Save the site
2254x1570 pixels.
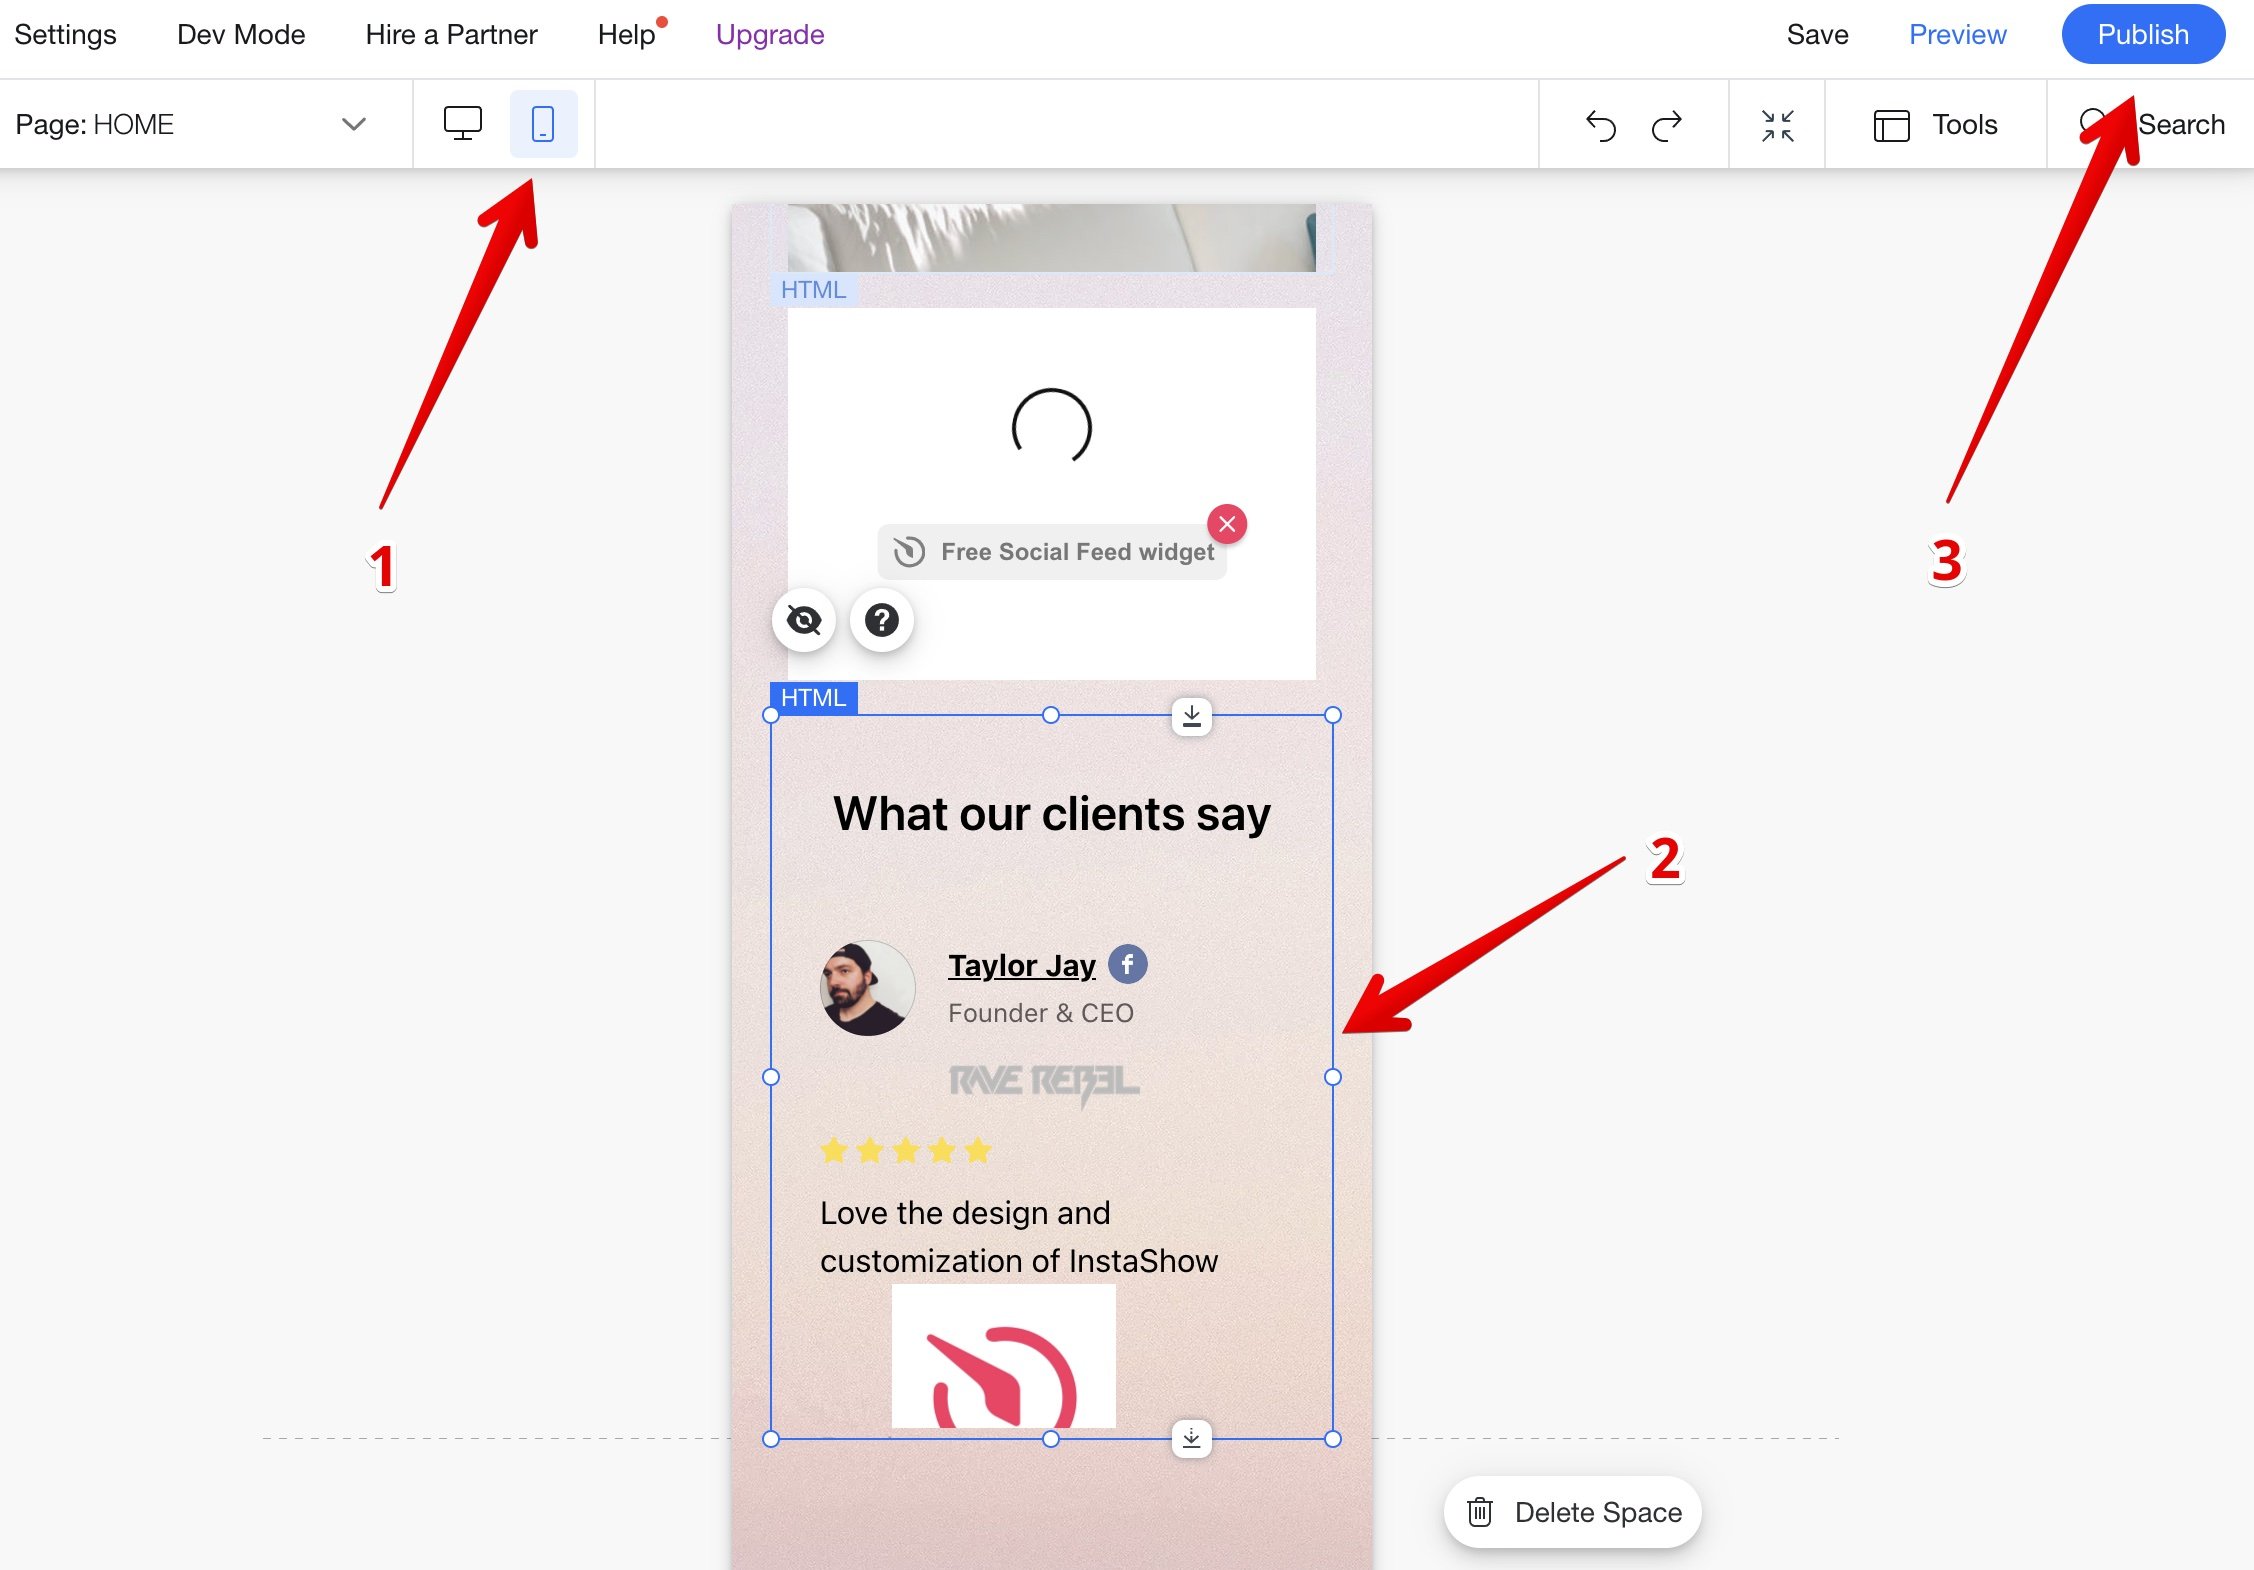(1817, 35)
